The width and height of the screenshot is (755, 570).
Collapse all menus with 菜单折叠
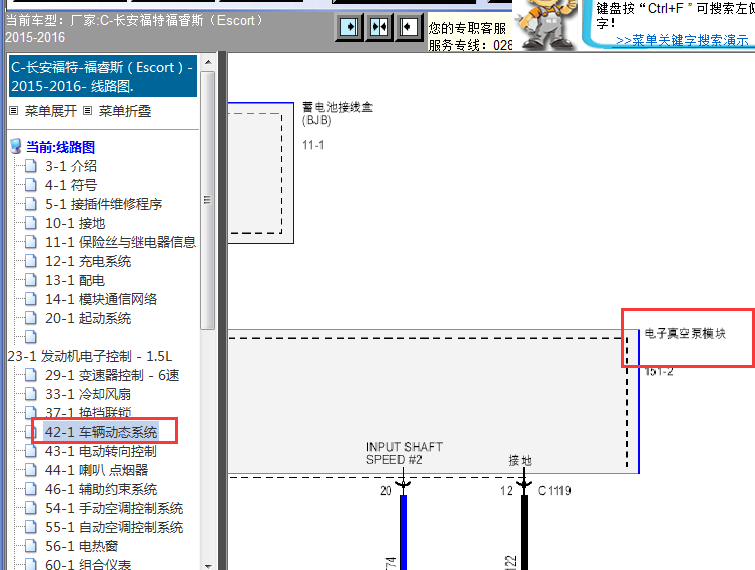[x=125, y=111]
